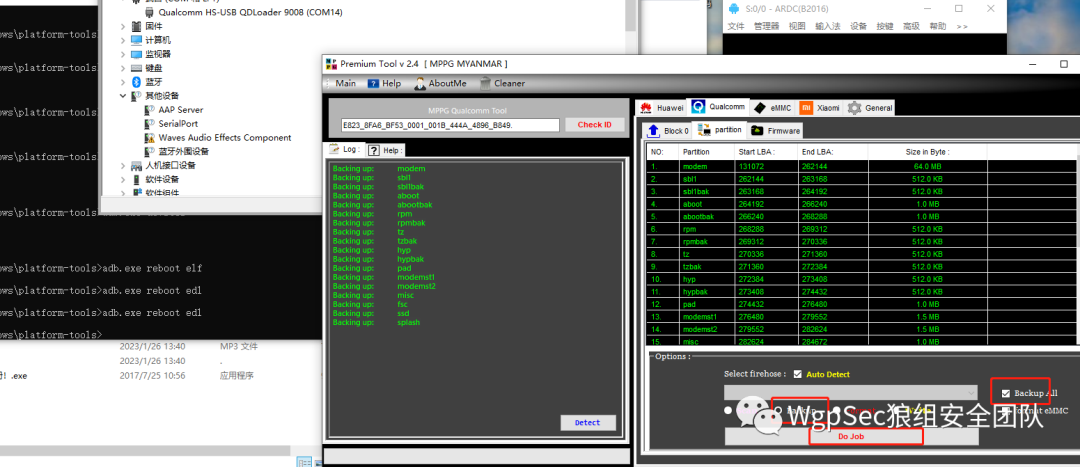Click the red Check ID button
1080x467 pixels.
(594, 125)
